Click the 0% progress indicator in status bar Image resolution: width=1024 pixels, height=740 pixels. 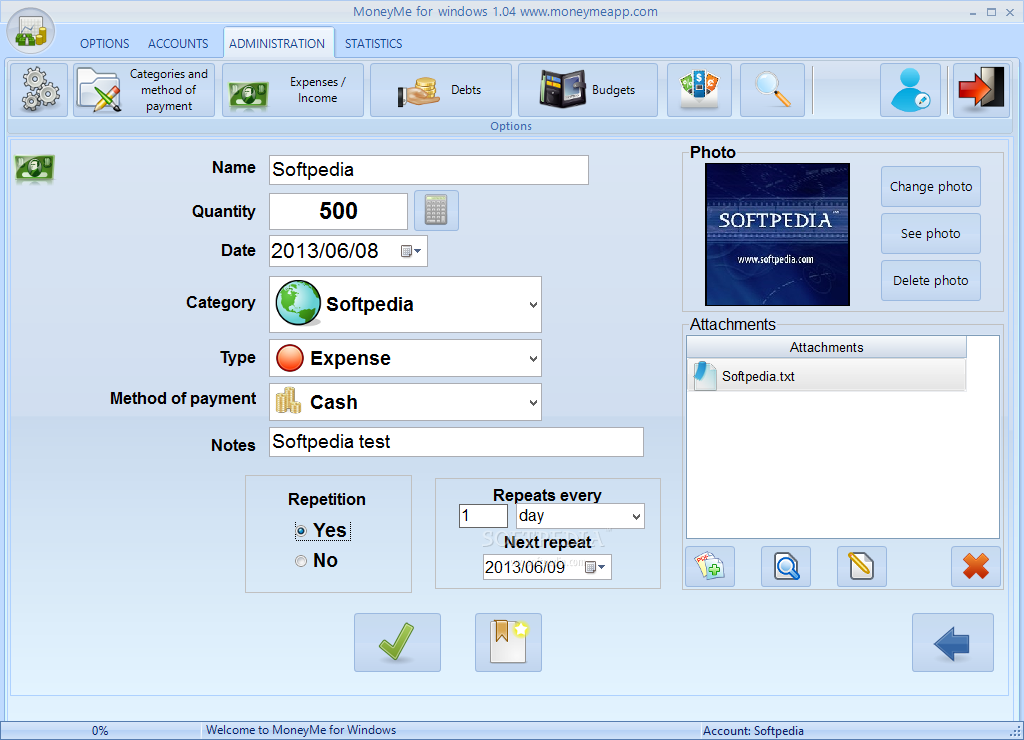pos(100,731)
